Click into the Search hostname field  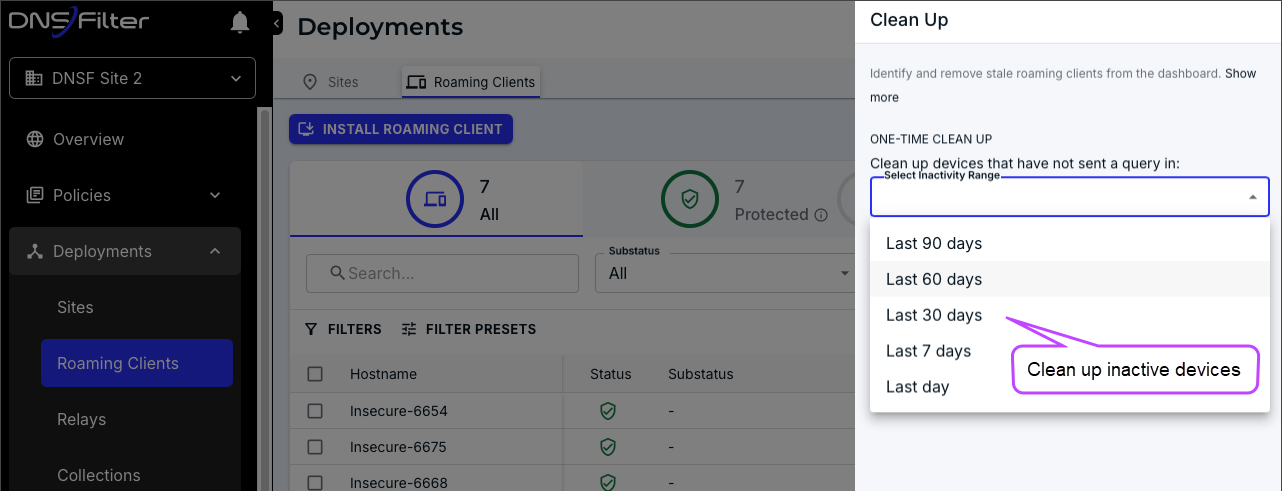(442, 273)
